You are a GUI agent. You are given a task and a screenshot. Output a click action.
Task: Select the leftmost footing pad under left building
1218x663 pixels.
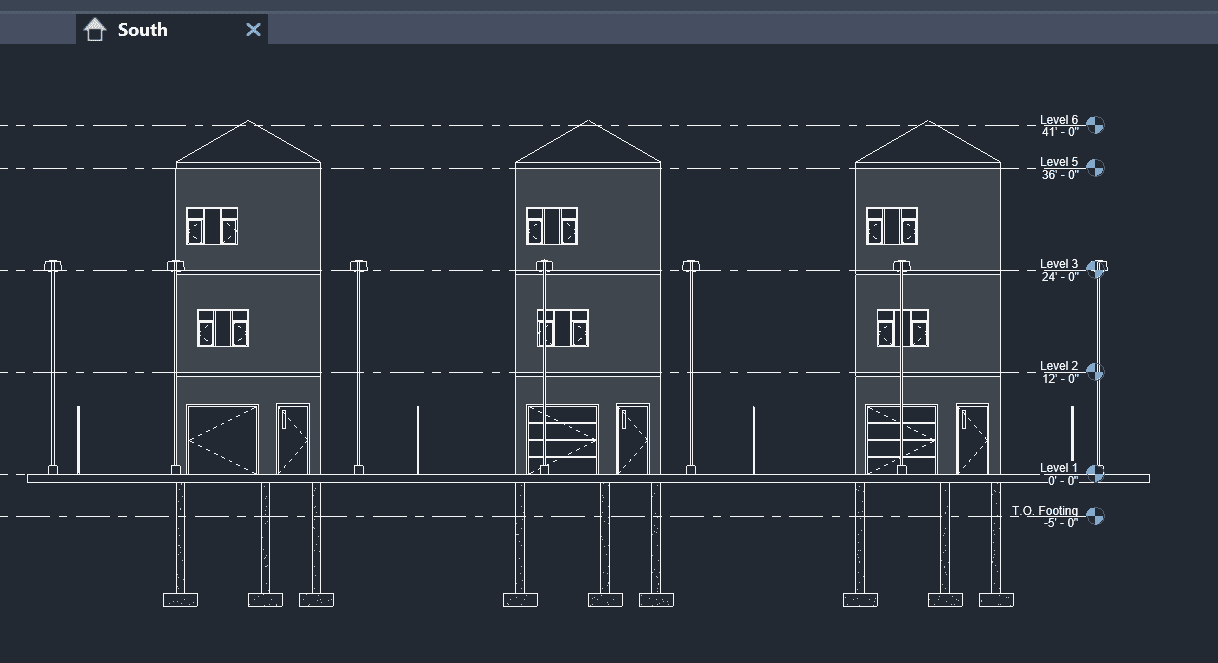180,600
